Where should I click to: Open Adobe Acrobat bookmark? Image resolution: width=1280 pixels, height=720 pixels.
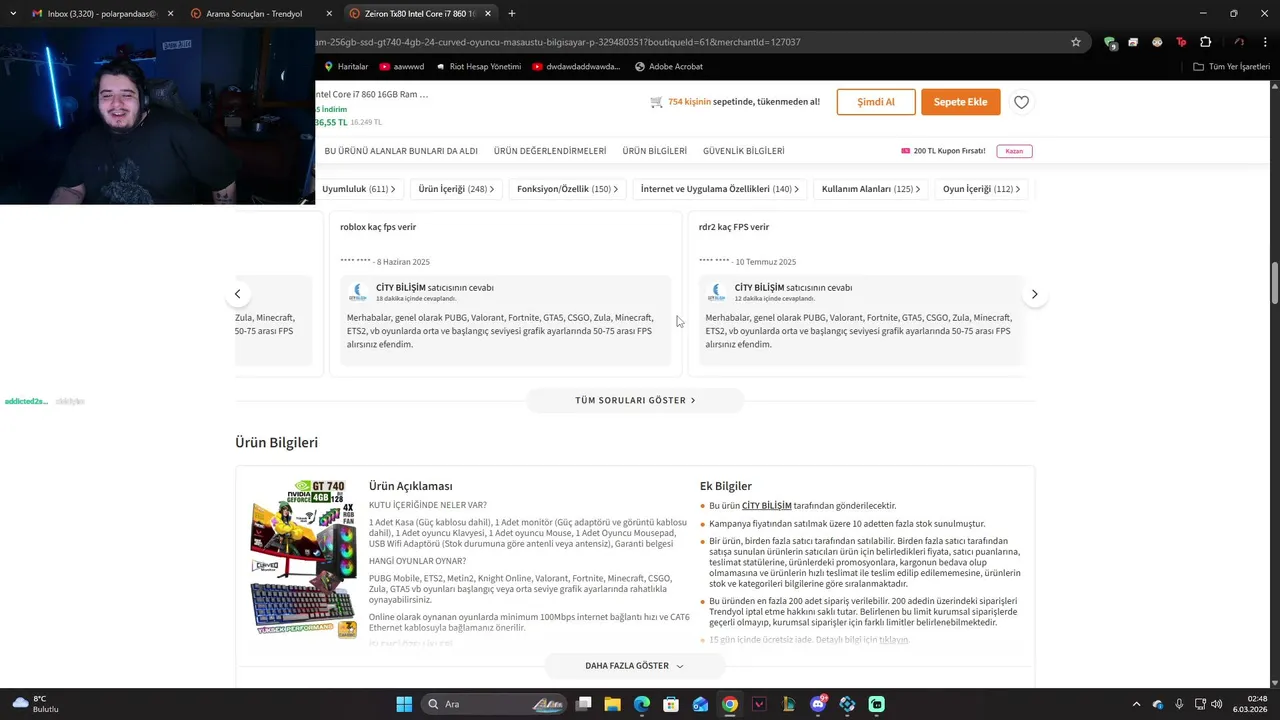(669, 66)
